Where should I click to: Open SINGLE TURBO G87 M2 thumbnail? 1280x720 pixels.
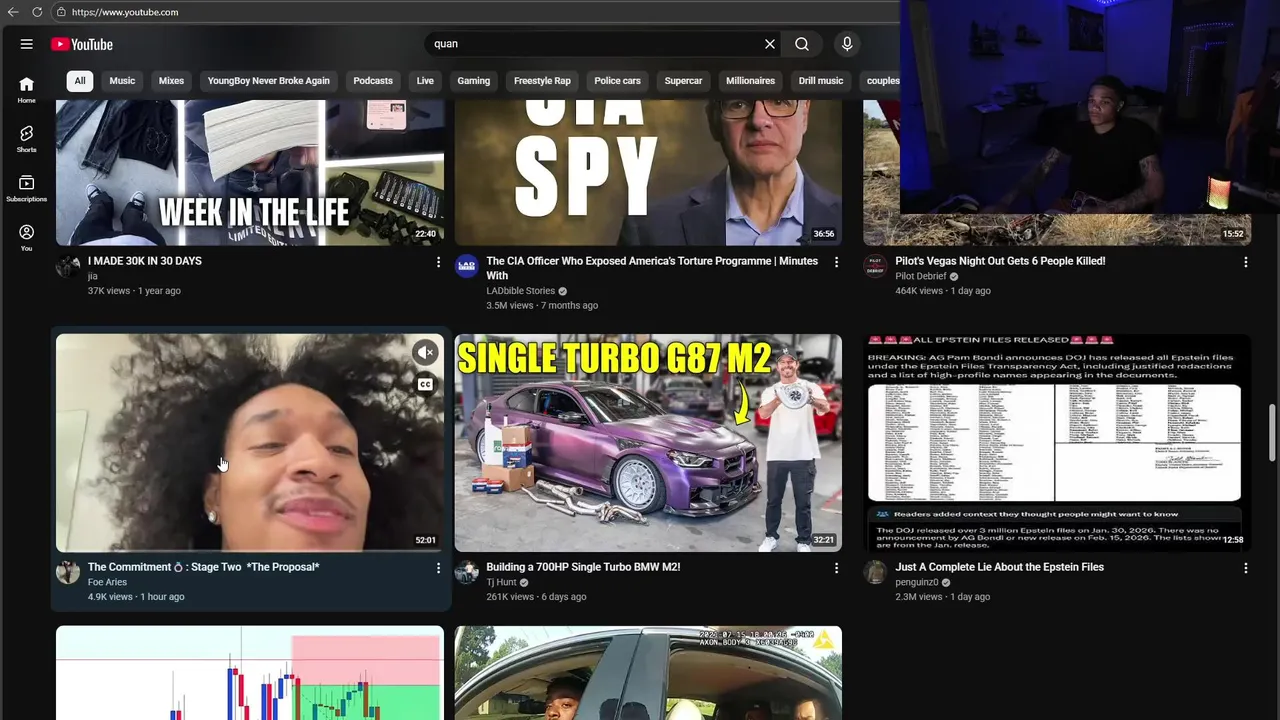pos(648,443)
